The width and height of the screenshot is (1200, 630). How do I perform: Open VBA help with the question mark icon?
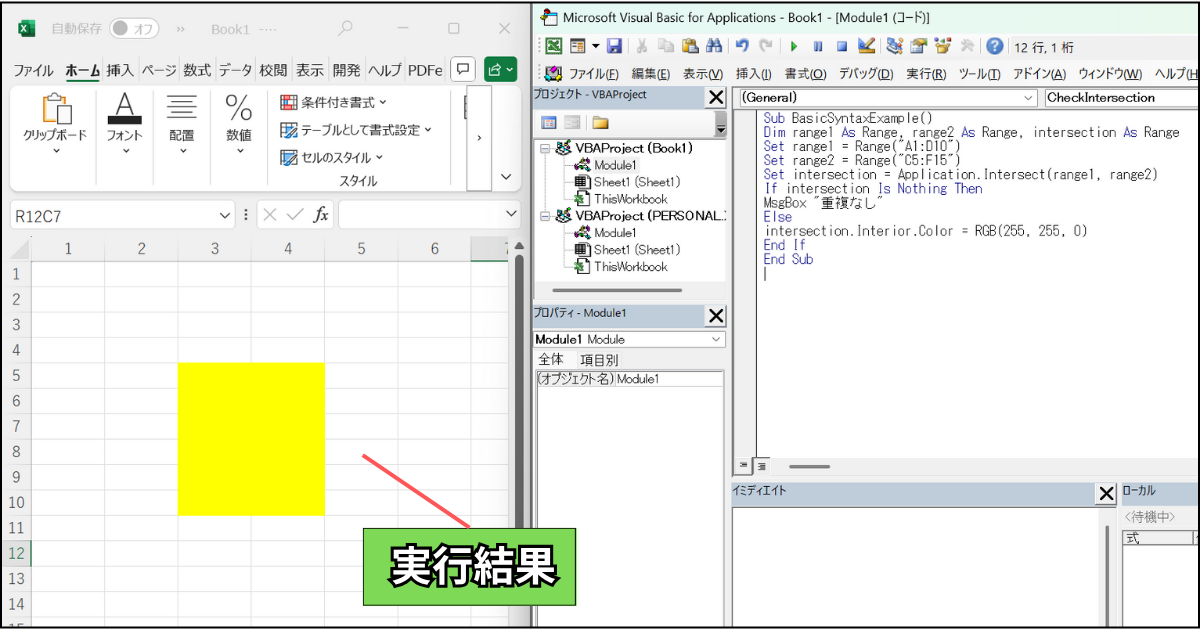(994, 46)
